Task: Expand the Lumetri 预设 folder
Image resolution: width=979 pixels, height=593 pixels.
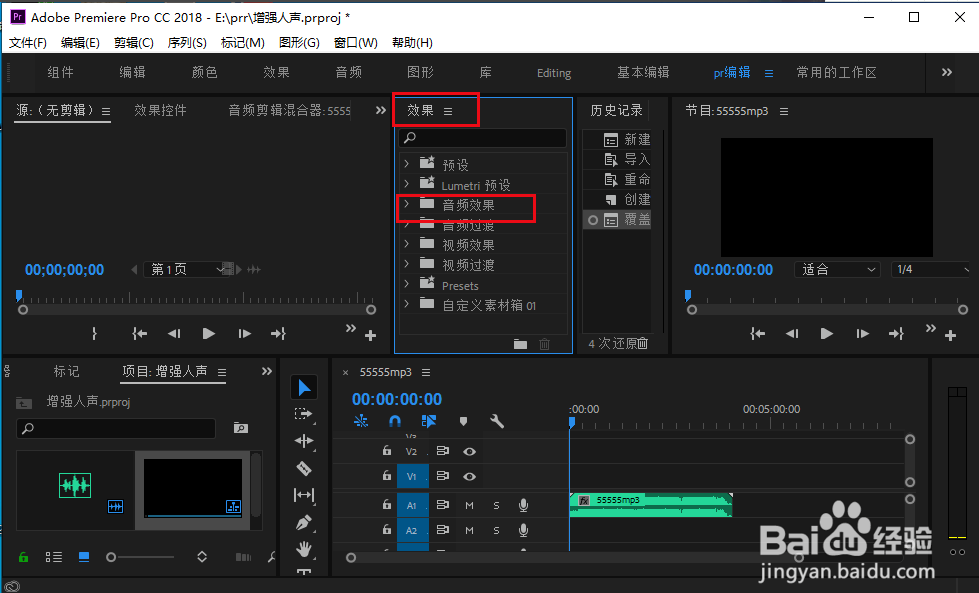Action: pyautogui.click(x=406, y=184)
